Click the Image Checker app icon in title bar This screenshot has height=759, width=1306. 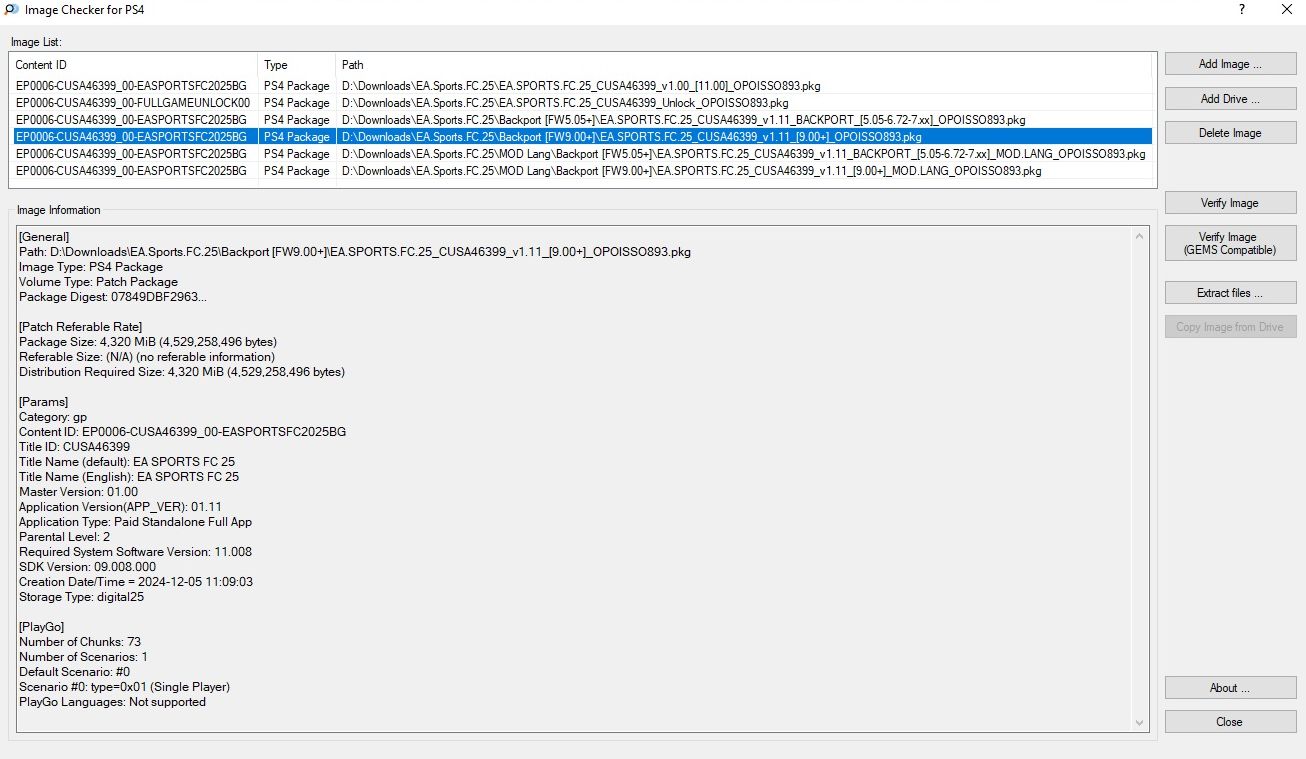[10, 10]
